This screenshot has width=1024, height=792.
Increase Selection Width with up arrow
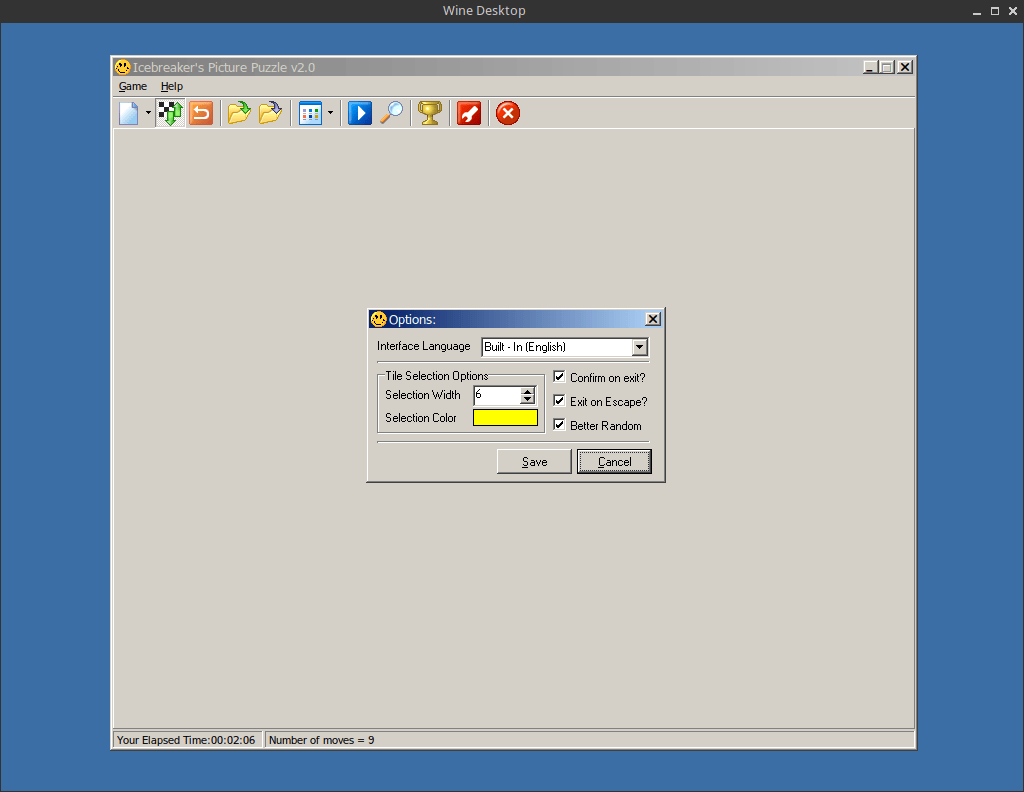click(x=528, y=391)
